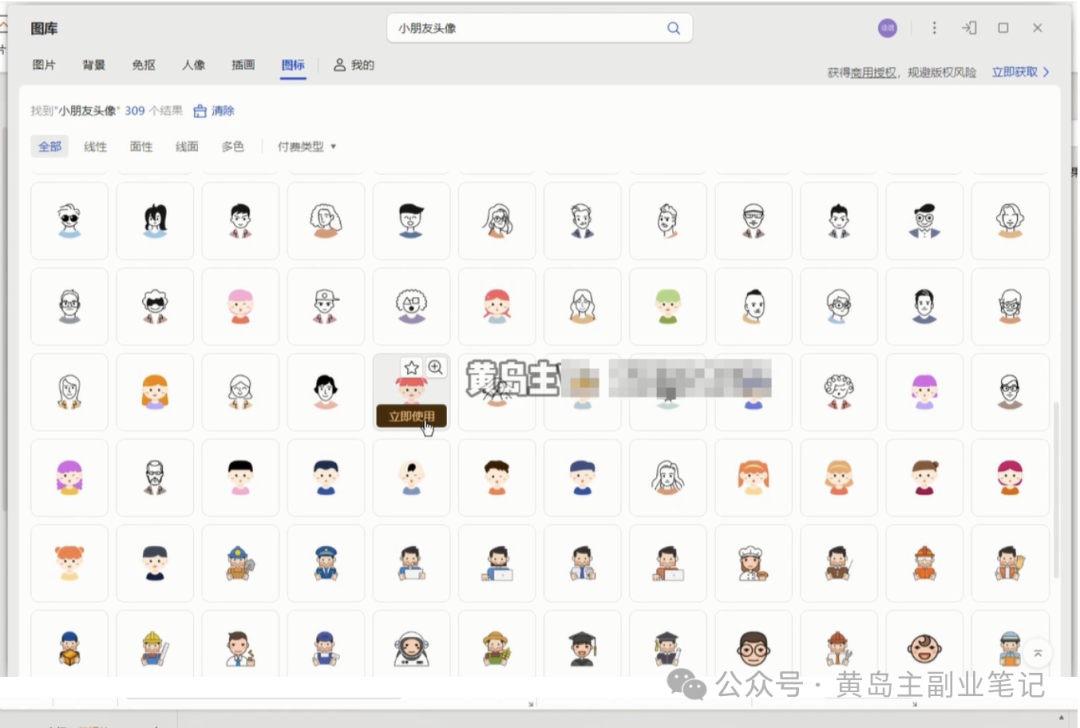This screenshot has height=728, width=1080.
Task: Enable the 多色 style filter
Action: [x=233, y=146]
